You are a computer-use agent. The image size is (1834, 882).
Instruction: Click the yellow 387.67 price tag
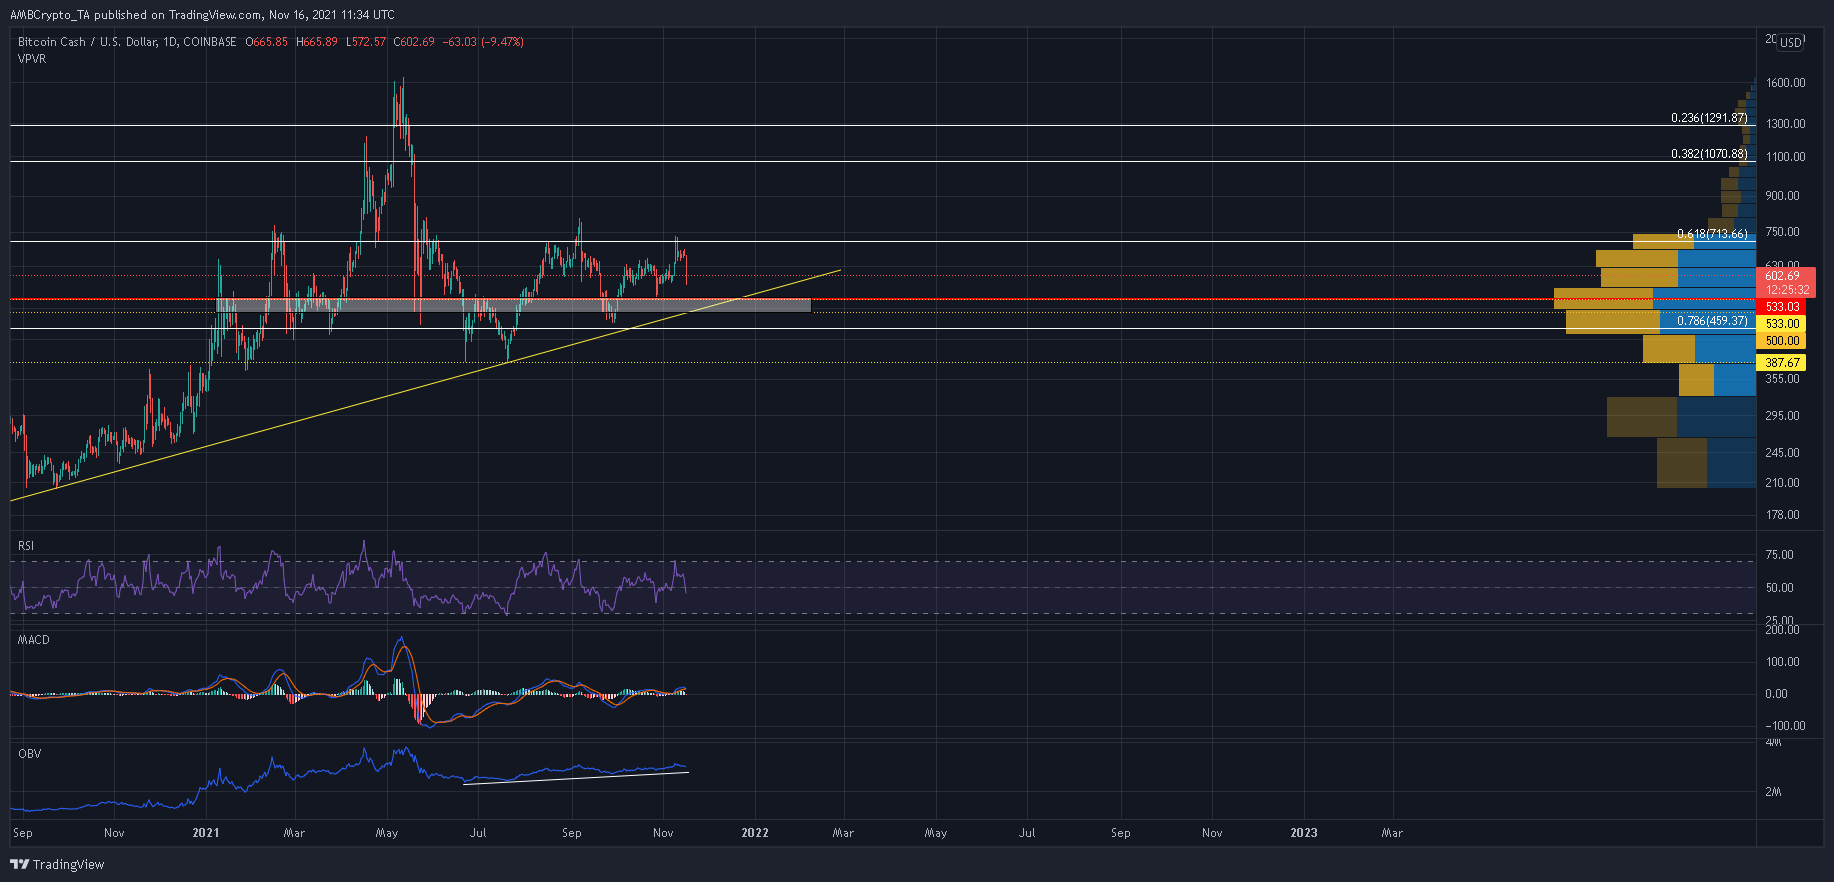[1782, 363]
